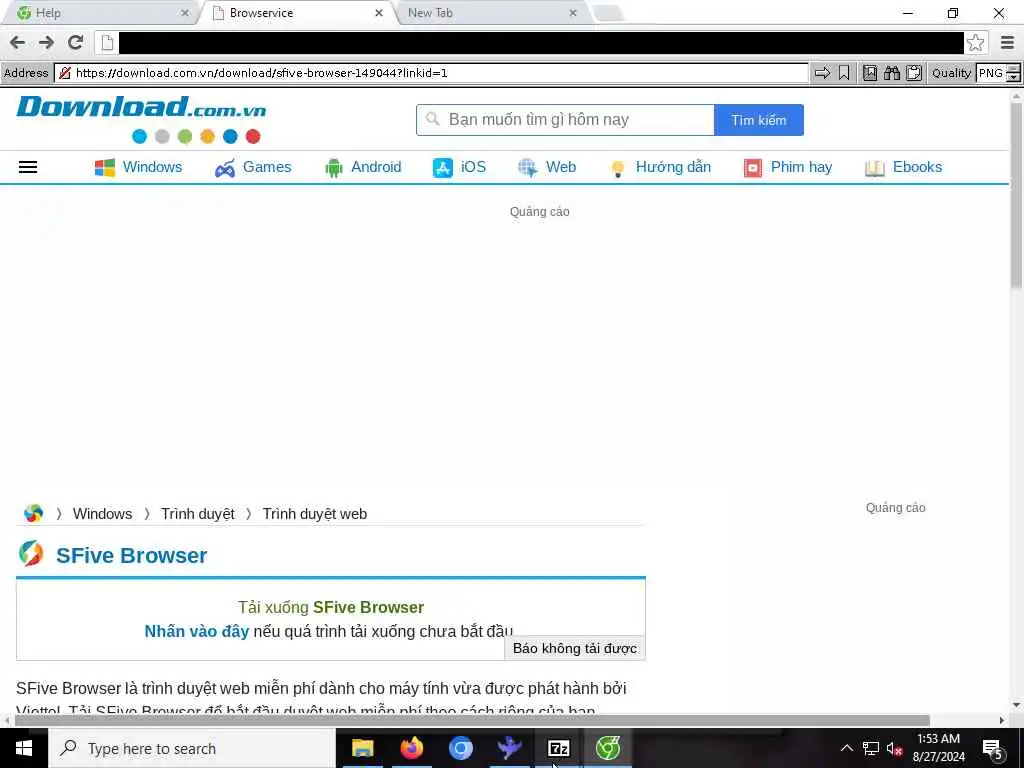Click the SFive Browser title heading link
This screenshot has height=768, width=1024.
(131, 555)
